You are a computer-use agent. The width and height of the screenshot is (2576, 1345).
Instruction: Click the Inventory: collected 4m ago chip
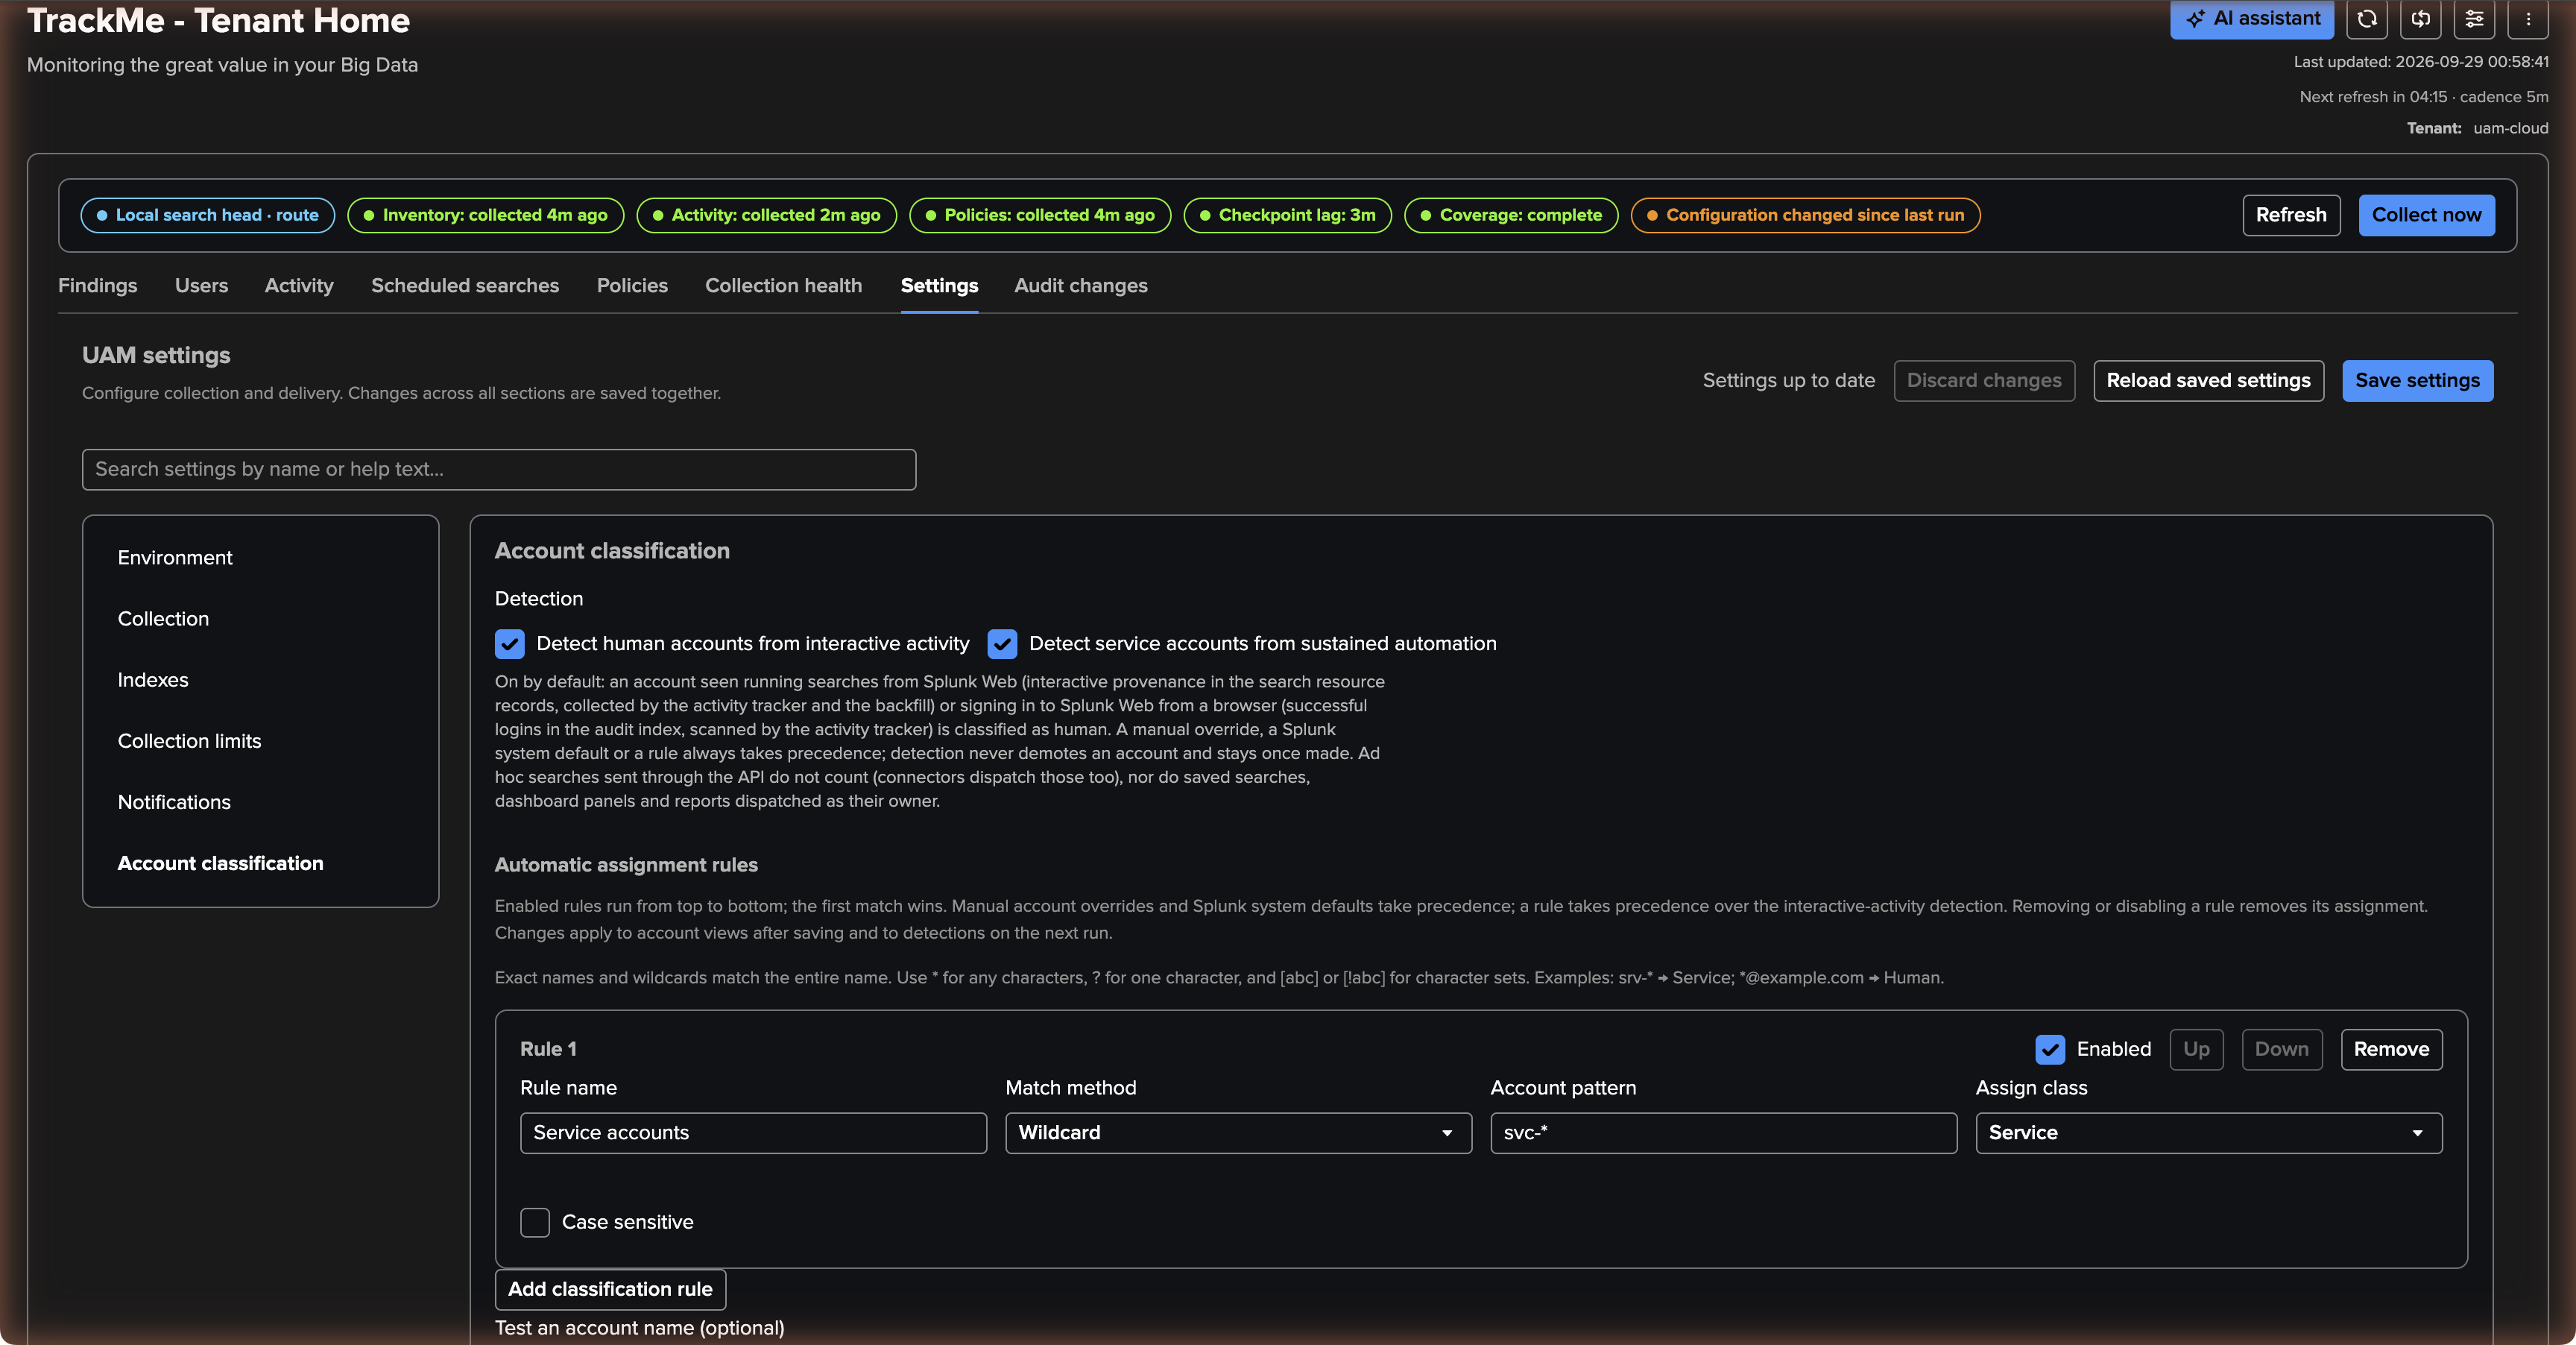pos(485,215)
